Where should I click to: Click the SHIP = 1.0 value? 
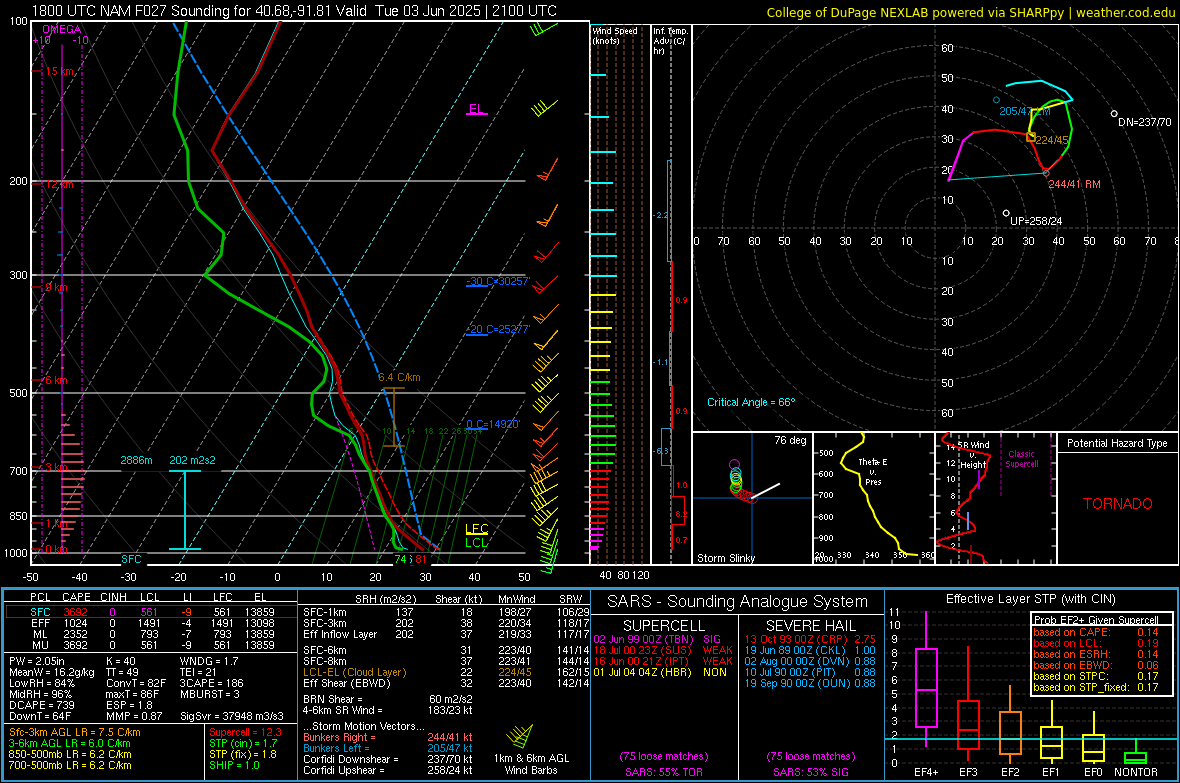tap(234, 765)
